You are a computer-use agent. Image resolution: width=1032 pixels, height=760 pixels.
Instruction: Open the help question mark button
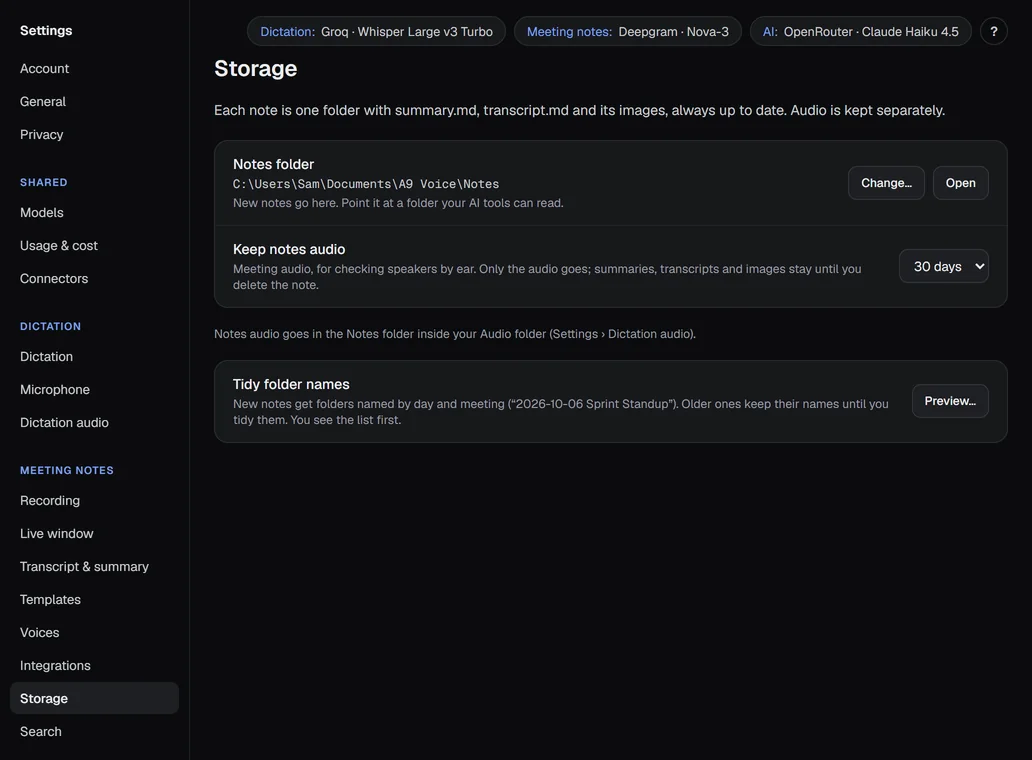[993, 31]
